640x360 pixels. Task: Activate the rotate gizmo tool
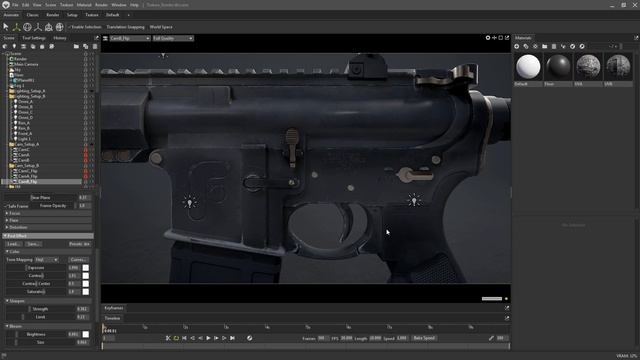tap(27, 27)
